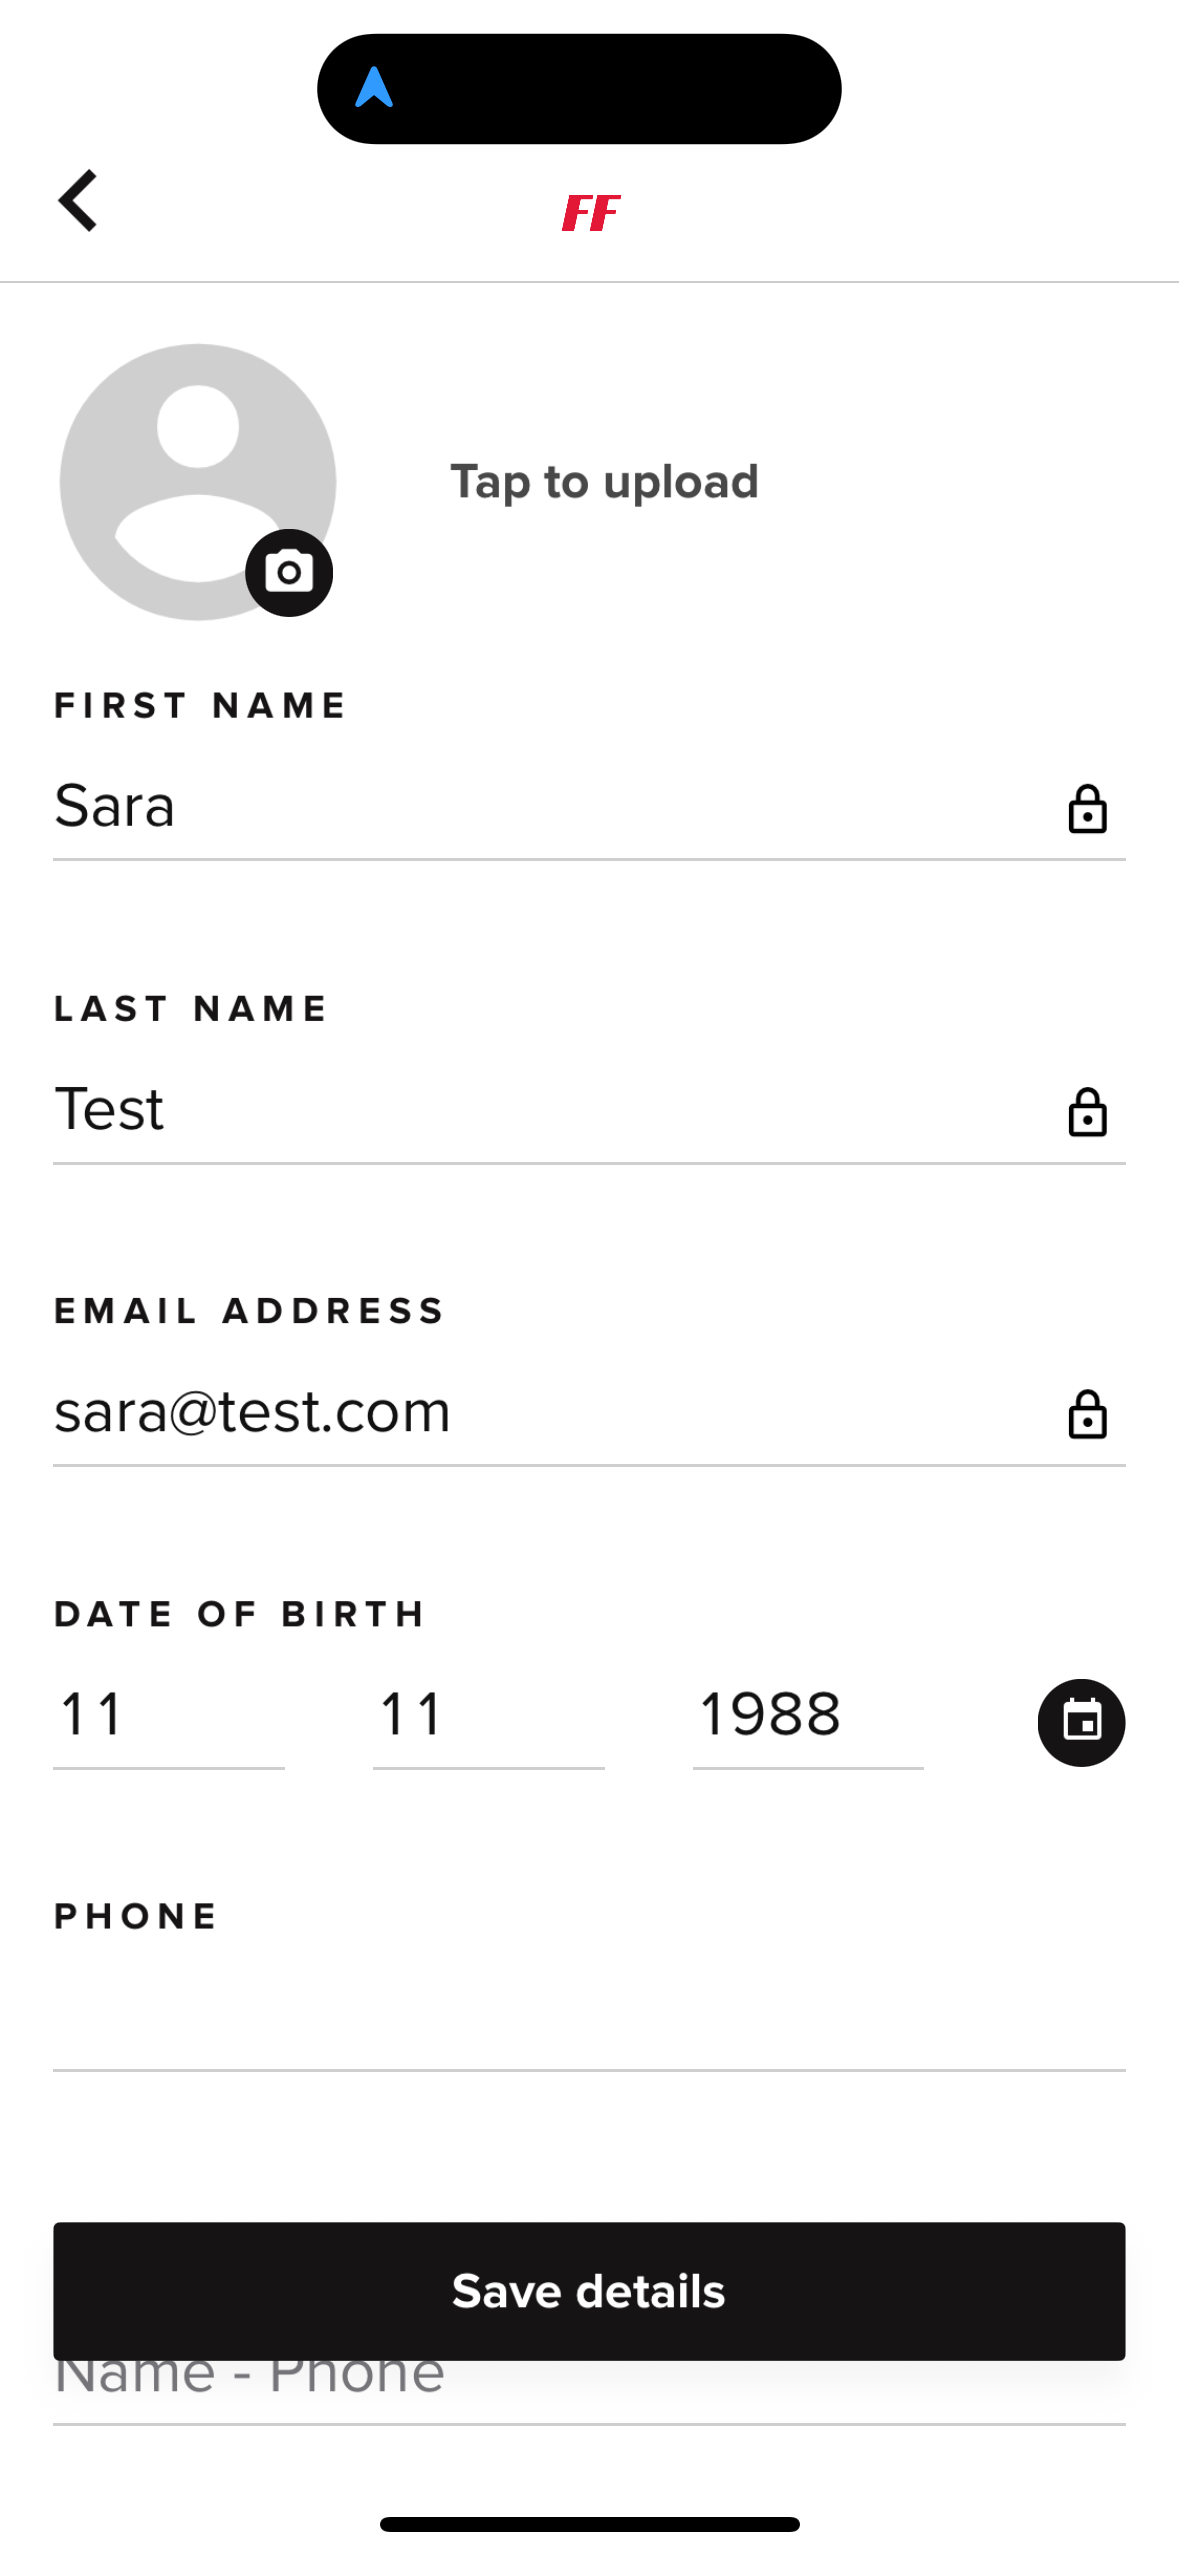Image resolution: width=1179 pixels, height=2556 pixels.
Task: Tap the blue location arrow in the status pill
Action: pos(374,87)
